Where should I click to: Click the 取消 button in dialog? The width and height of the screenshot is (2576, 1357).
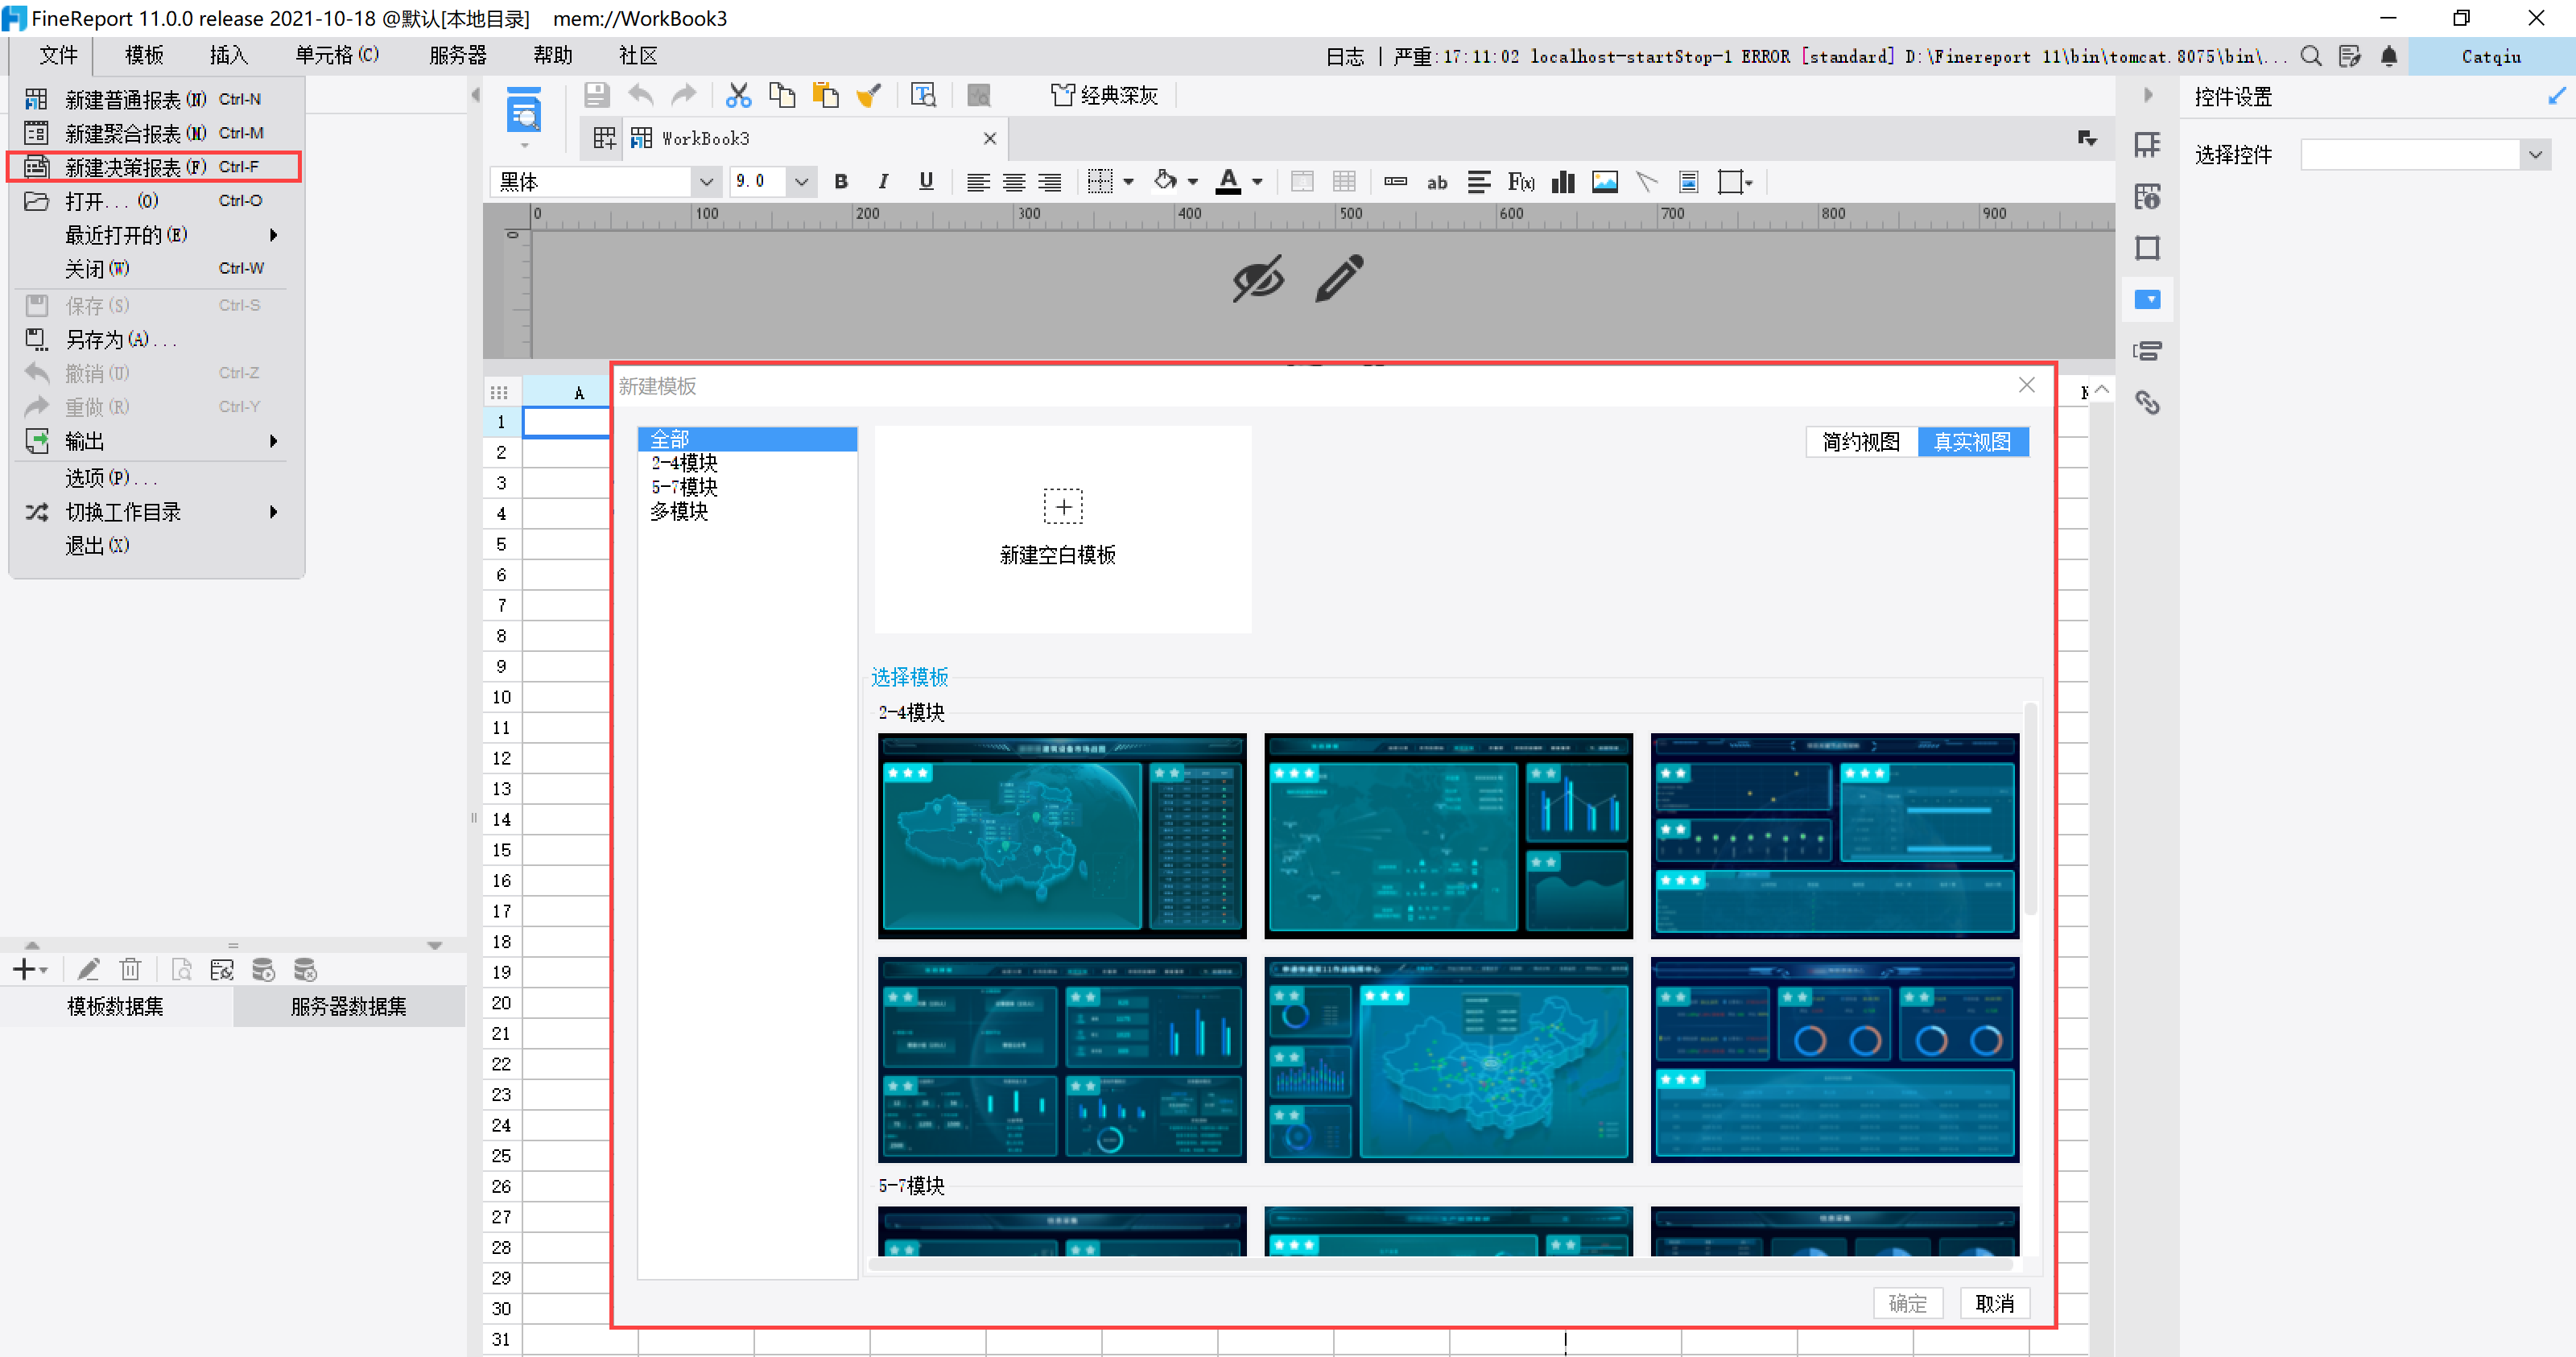(x=1994, y=1303)
